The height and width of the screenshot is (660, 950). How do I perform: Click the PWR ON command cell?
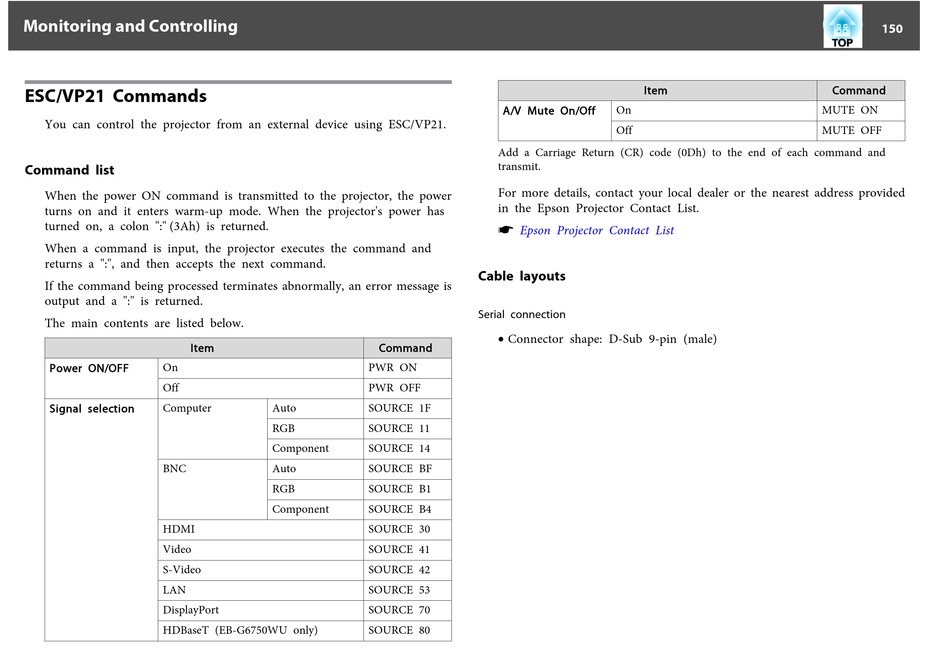(407, 368)
